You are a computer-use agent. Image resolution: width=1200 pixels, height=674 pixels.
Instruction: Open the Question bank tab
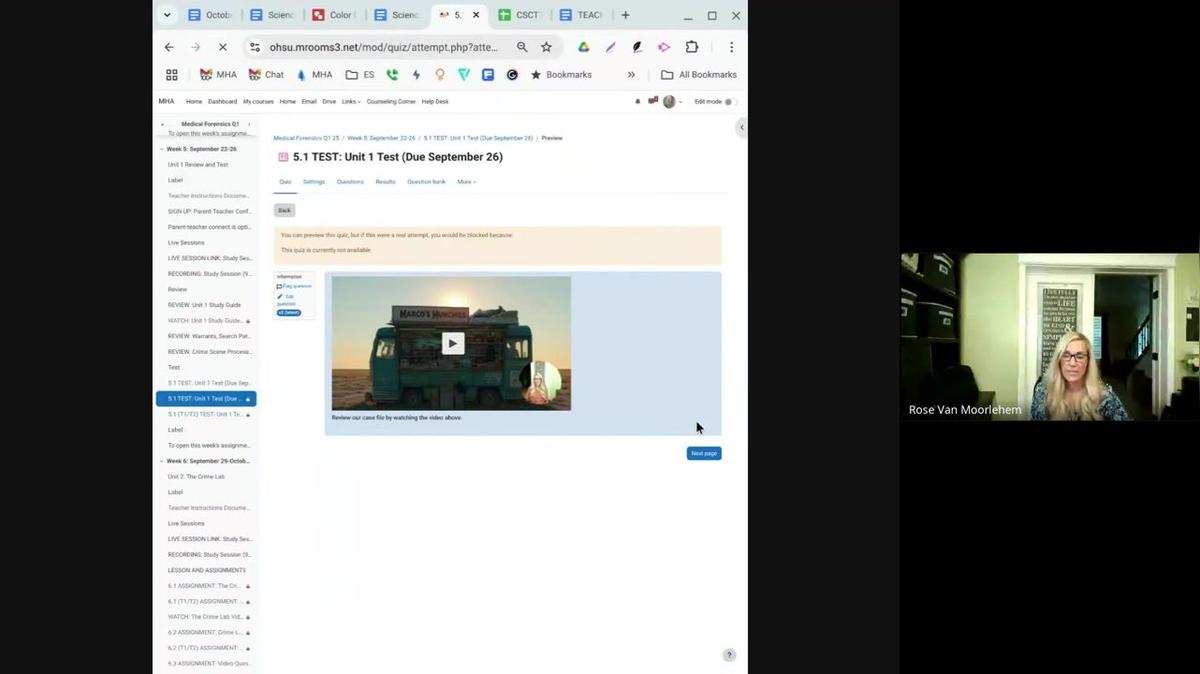click(x=426, y=182)
